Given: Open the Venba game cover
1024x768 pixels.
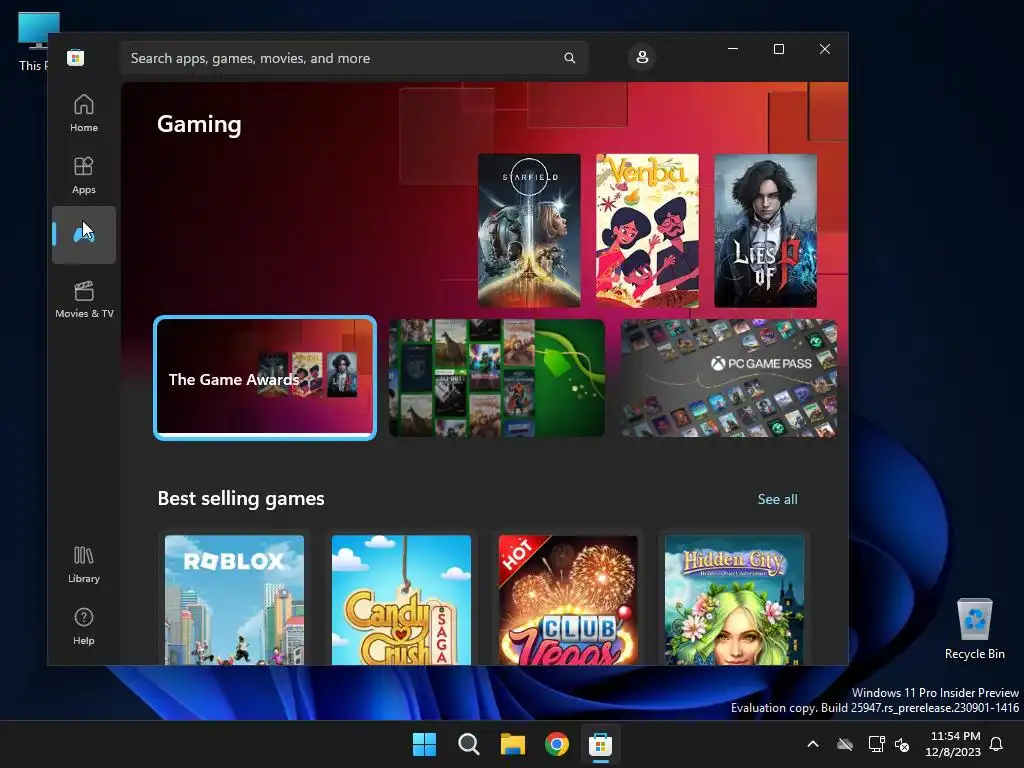Looking at the screenshot, I should 647,231.
